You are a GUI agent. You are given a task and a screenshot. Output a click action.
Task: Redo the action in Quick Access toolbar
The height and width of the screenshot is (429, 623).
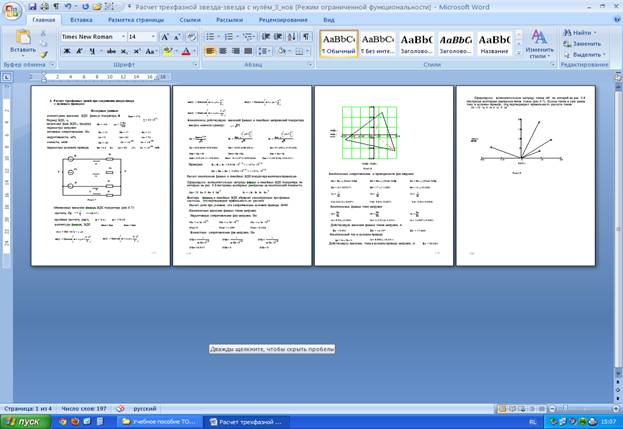click(x=85, y=7)
